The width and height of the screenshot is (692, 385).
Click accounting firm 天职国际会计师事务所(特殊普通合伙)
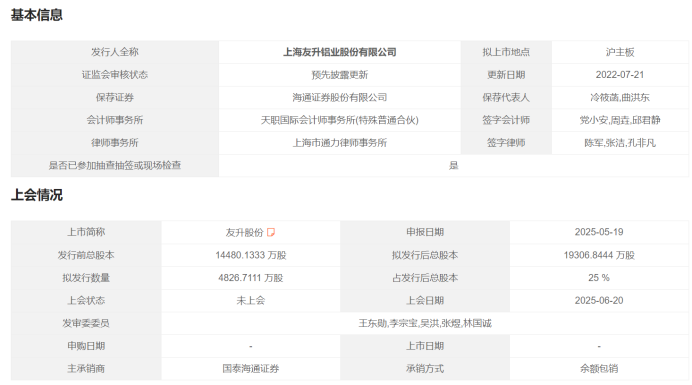(339, 120)
